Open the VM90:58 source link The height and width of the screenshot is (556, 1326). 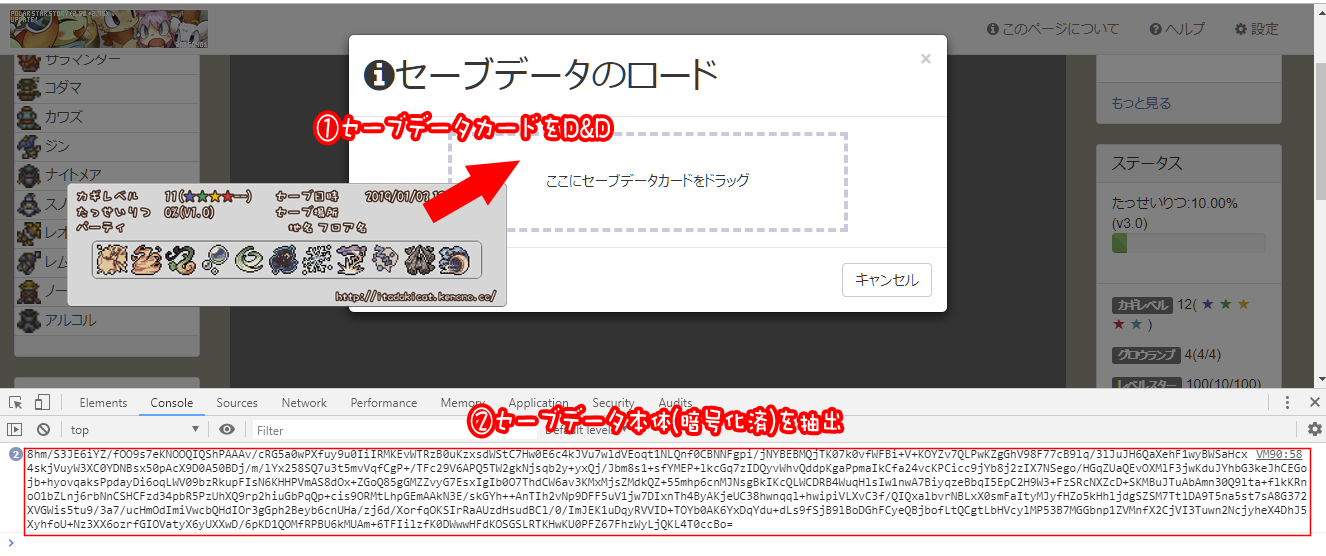click(x=1279, y=454)
